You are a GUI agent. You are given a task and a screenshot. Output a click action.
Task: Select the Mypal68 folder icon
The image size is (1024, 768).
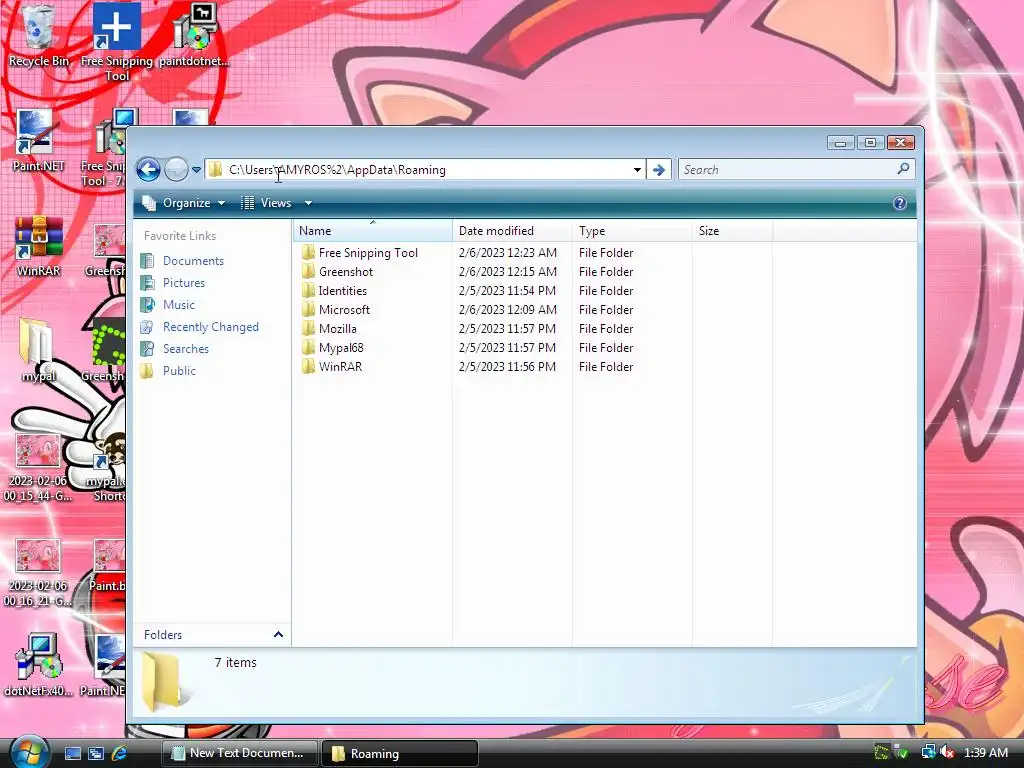pos(308,347)
